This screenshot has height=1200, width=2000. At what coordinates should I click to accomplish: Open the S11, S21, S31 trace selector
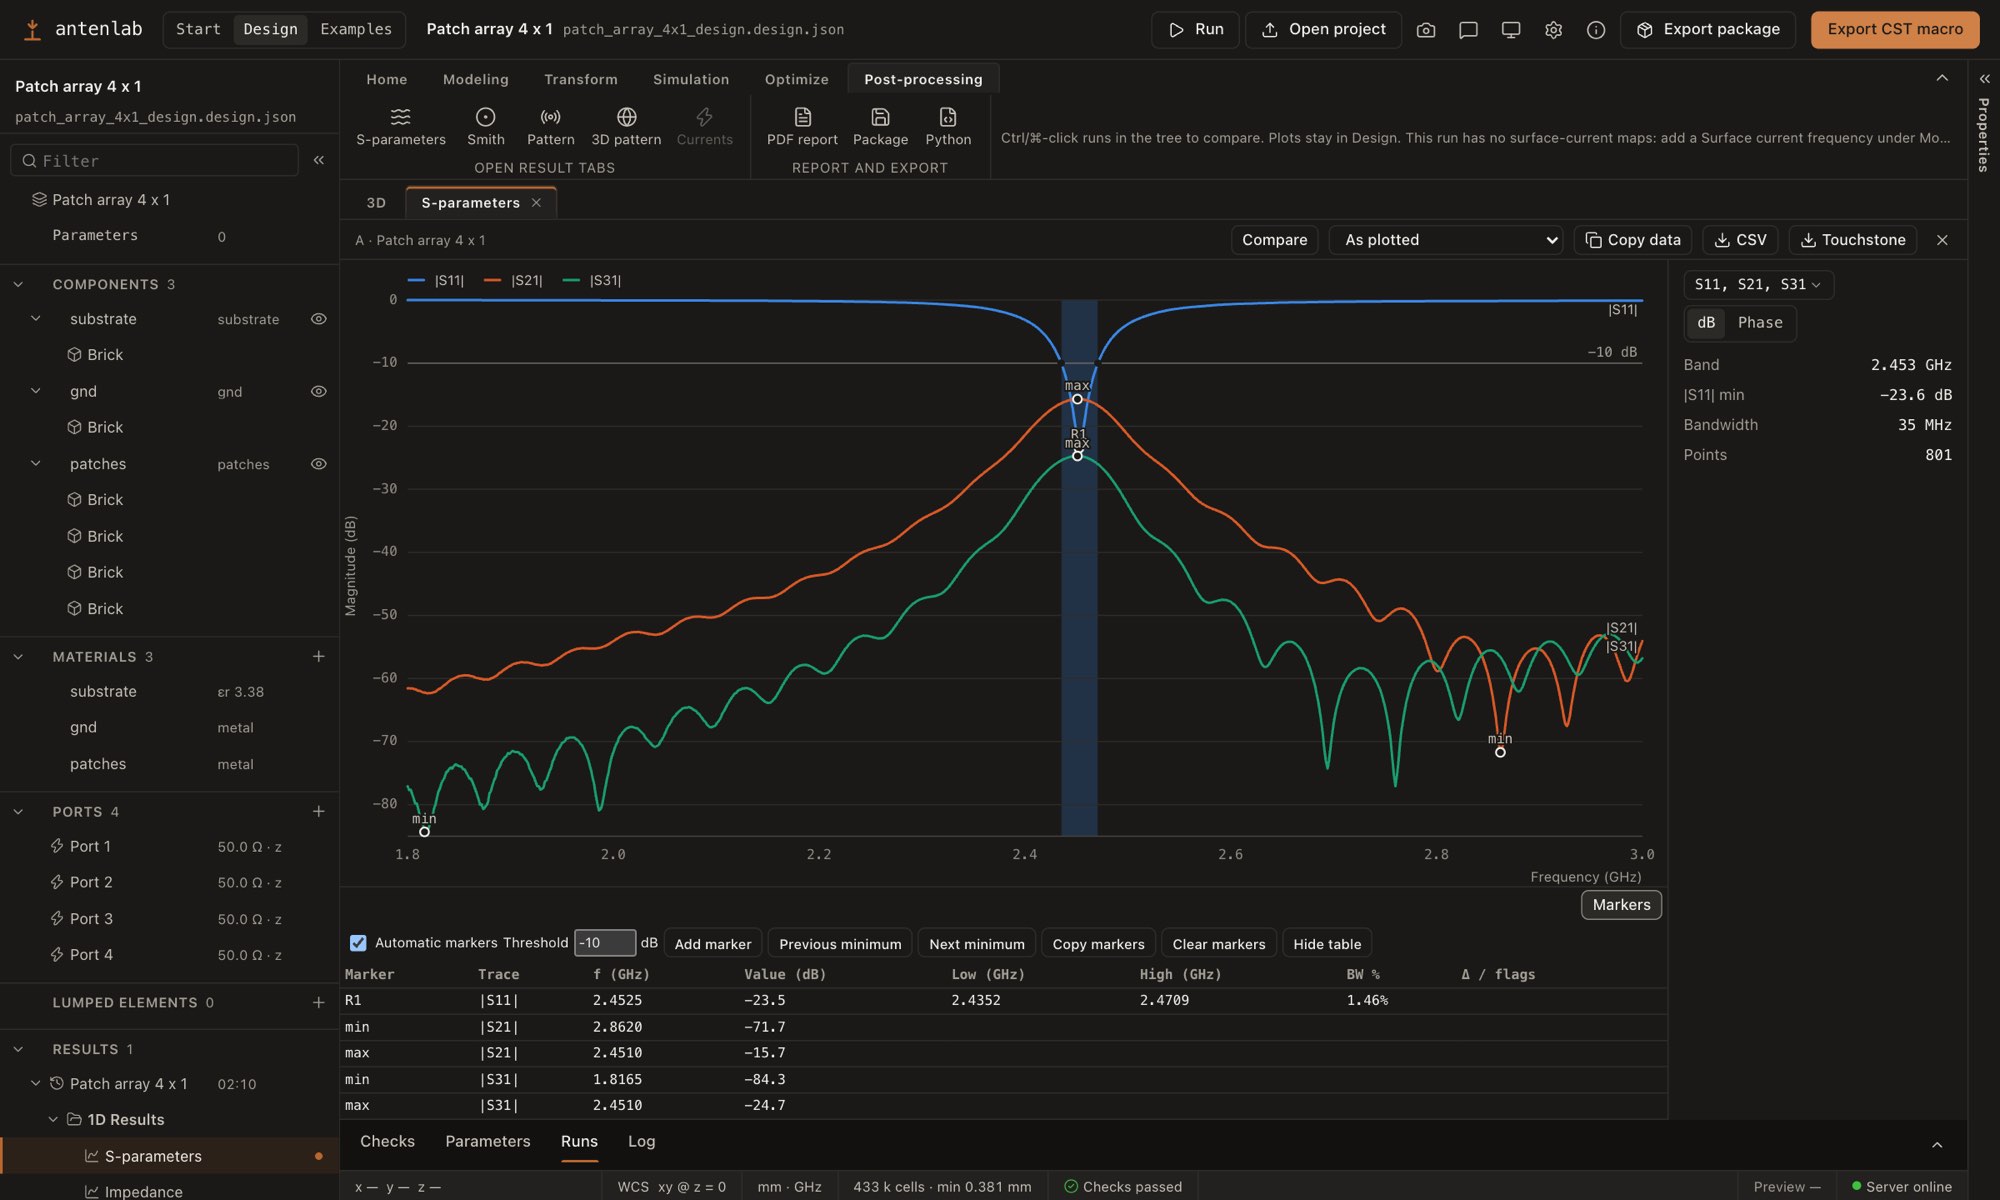pyautogui.click(x=1758, y=285)
